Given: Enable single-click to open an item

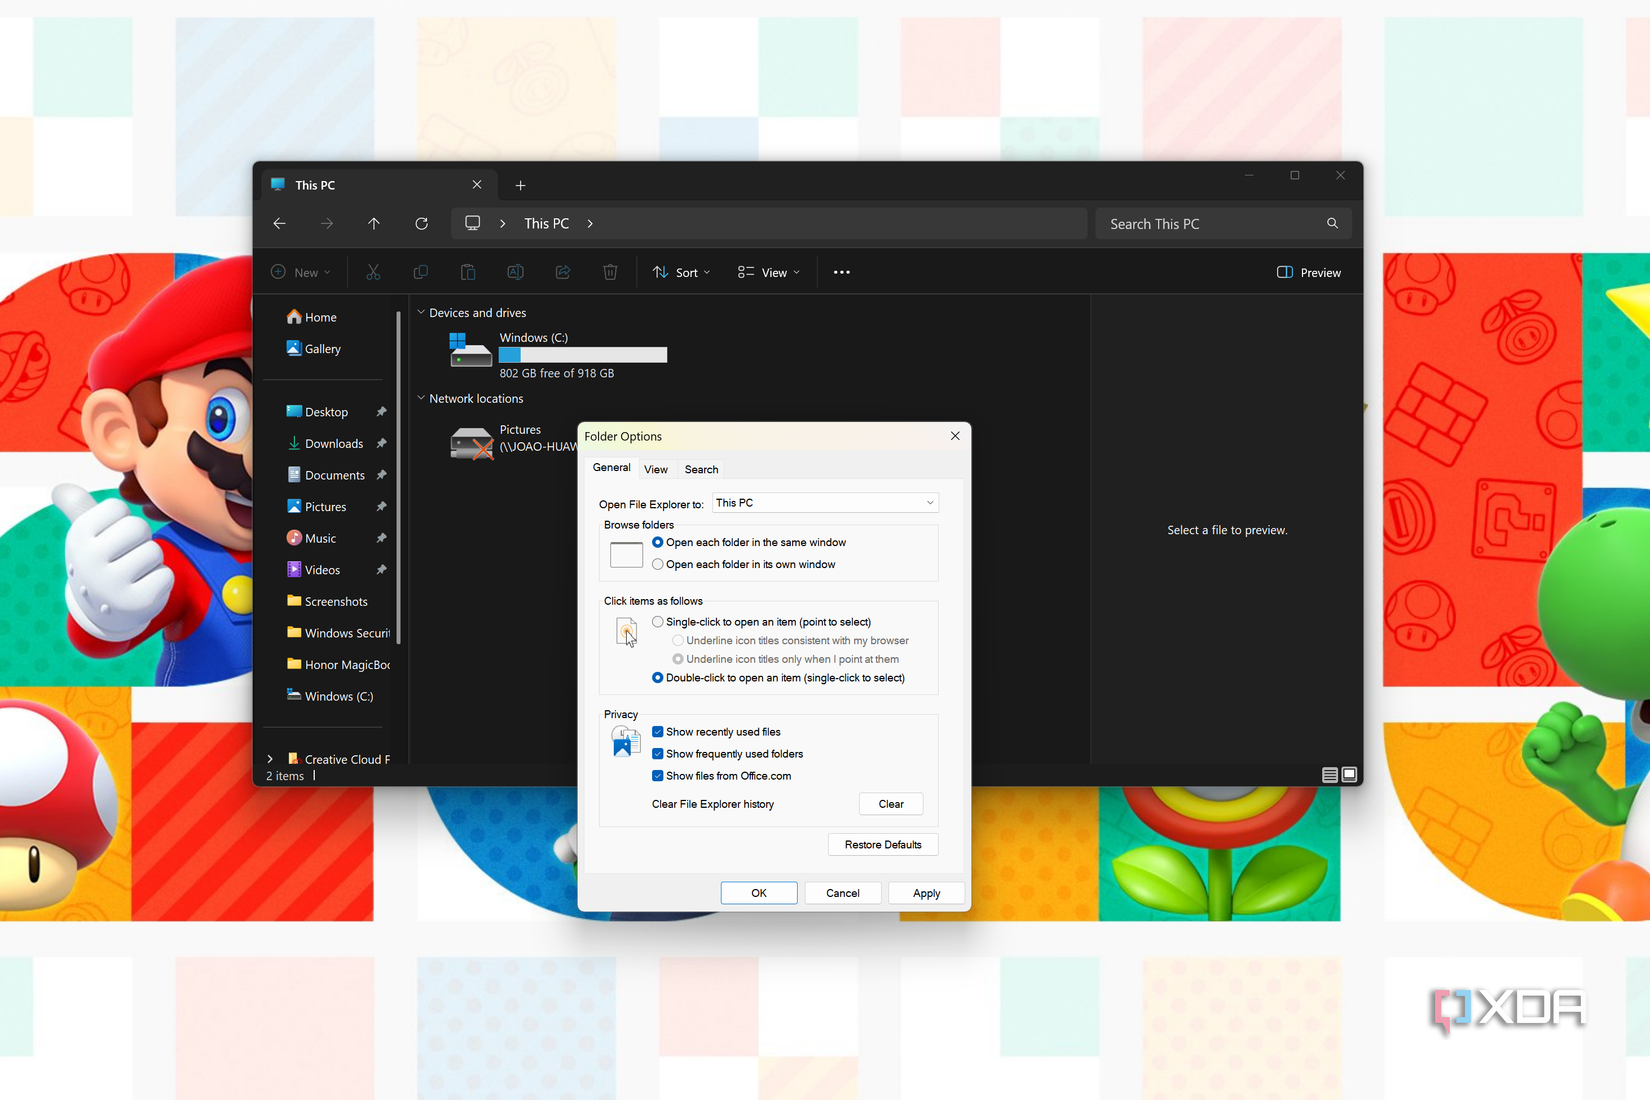Looking at the screenshot, I should pyautogui.click(x=658, y=621).
